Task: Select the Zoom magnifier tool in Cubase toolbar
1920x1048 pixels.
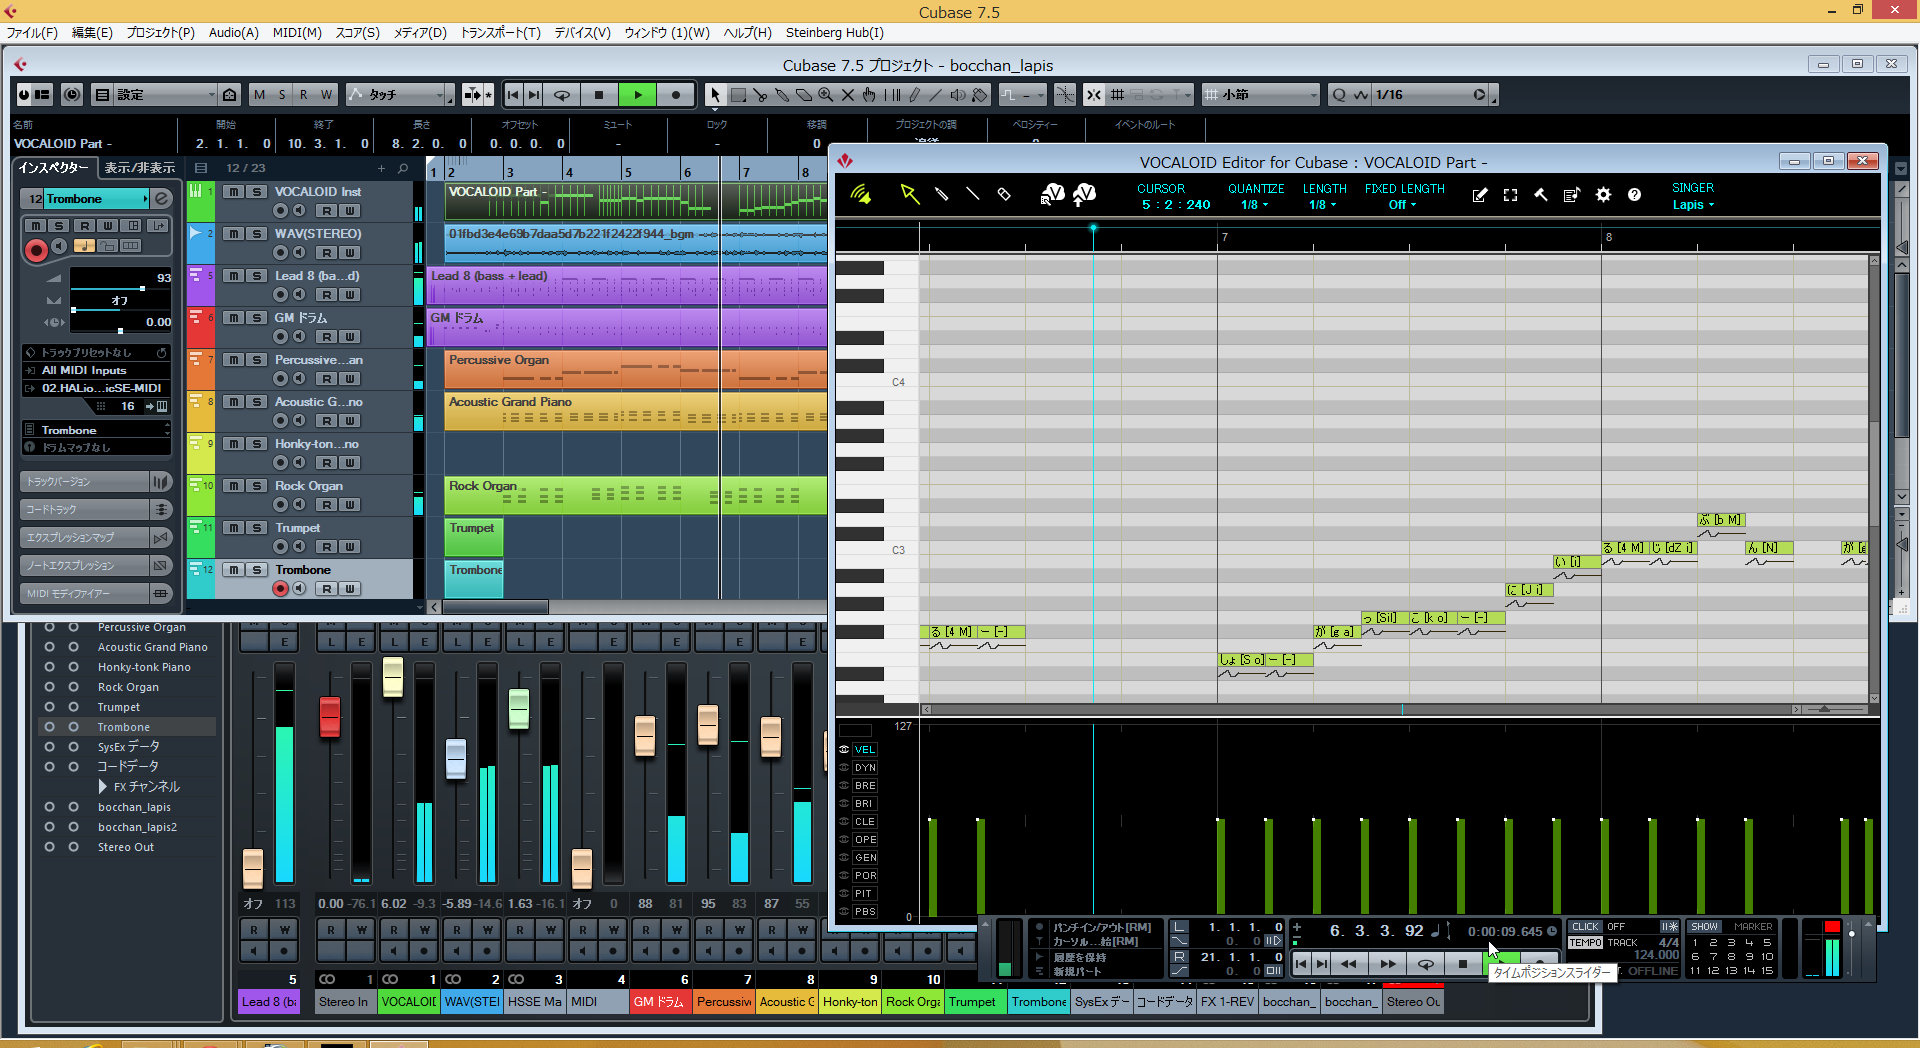Action: (x=826, y=95)
